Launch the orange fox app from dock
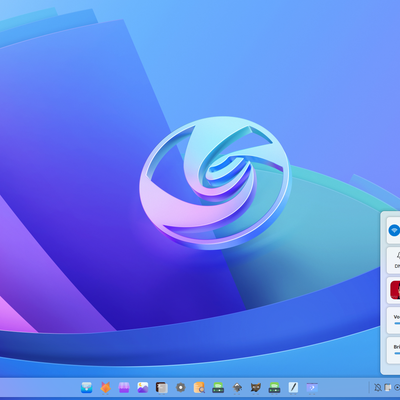The image size is (400, 400). click(x=106, y=387)
